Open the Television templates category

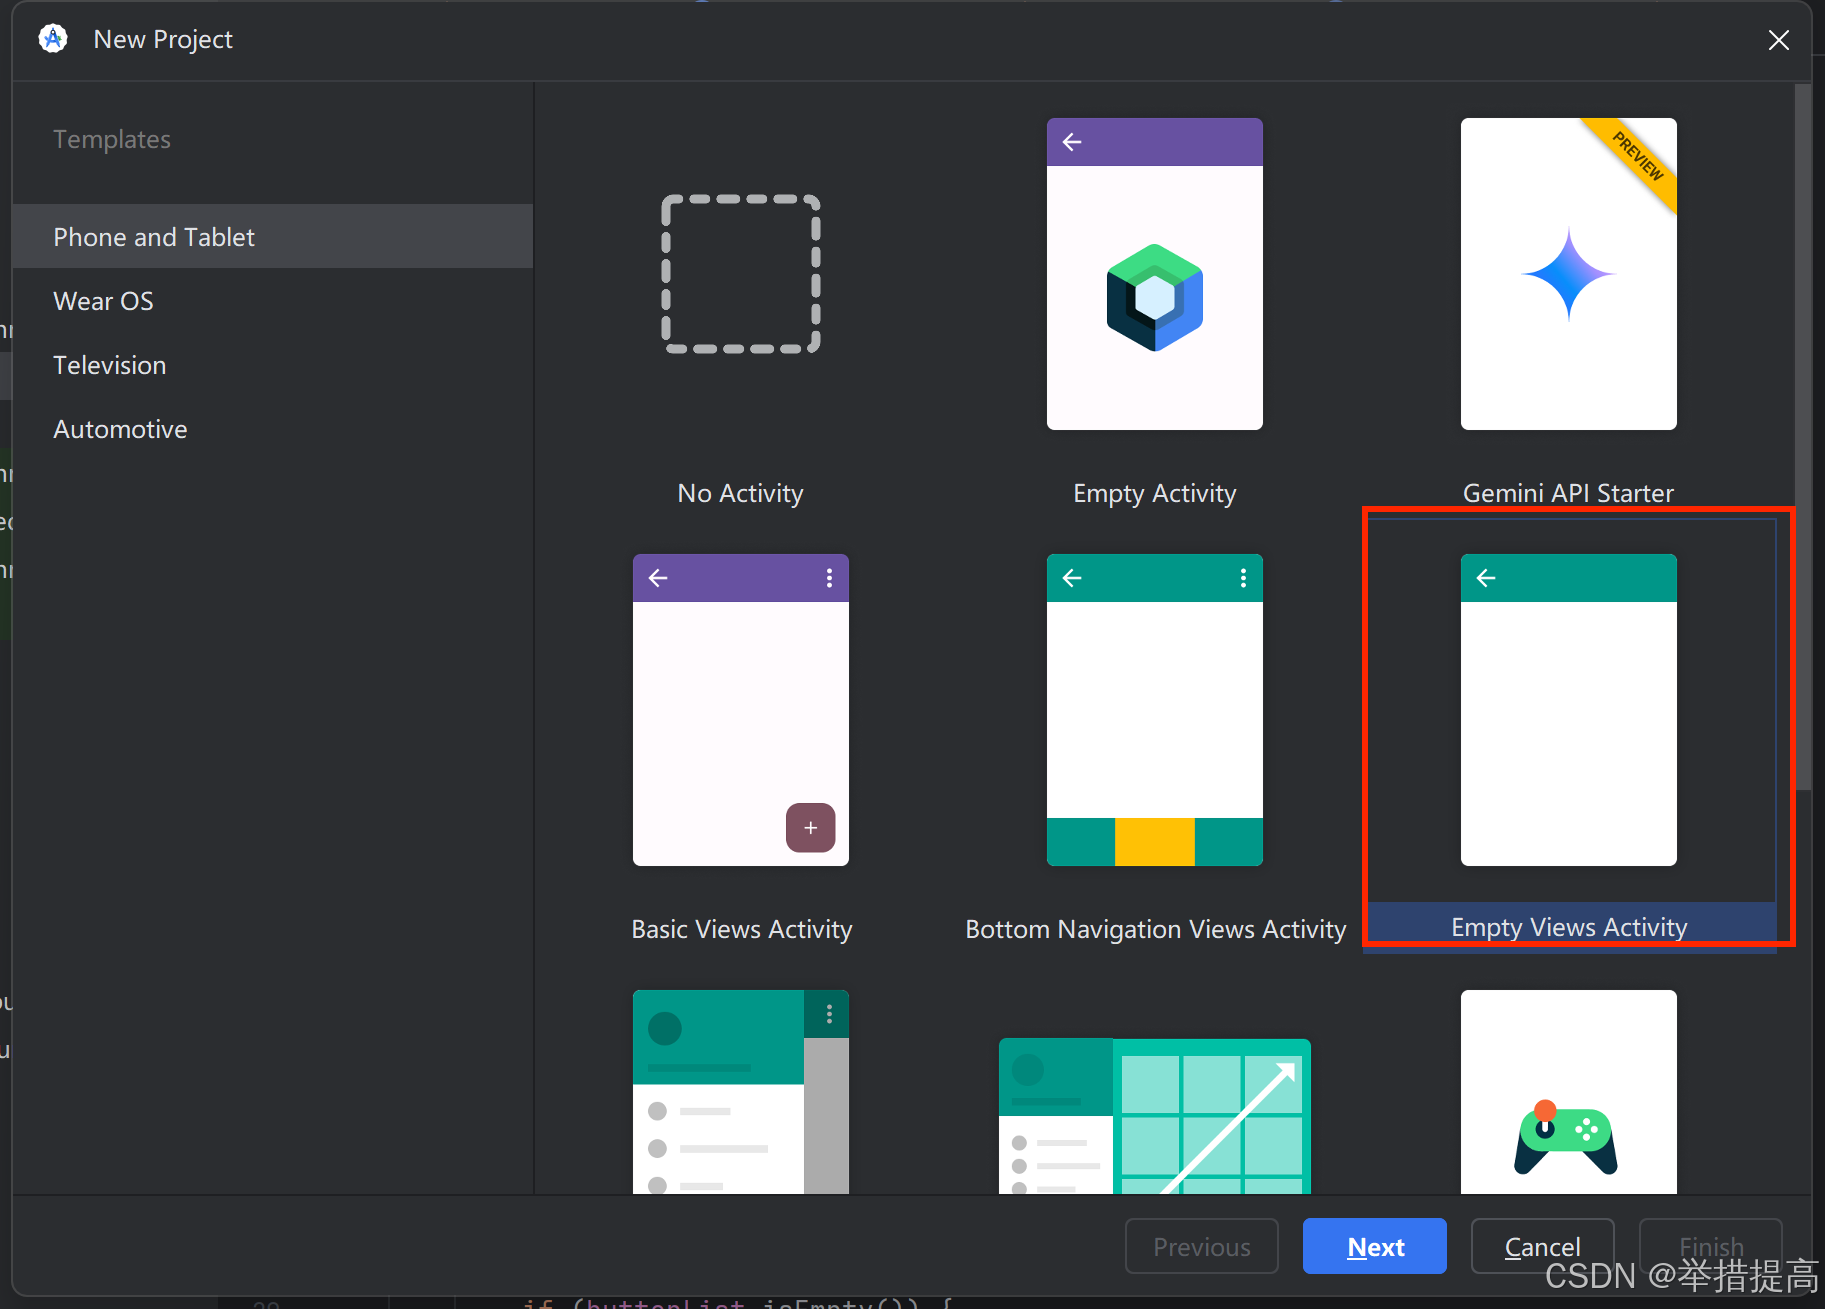click(x=109, y=364)
